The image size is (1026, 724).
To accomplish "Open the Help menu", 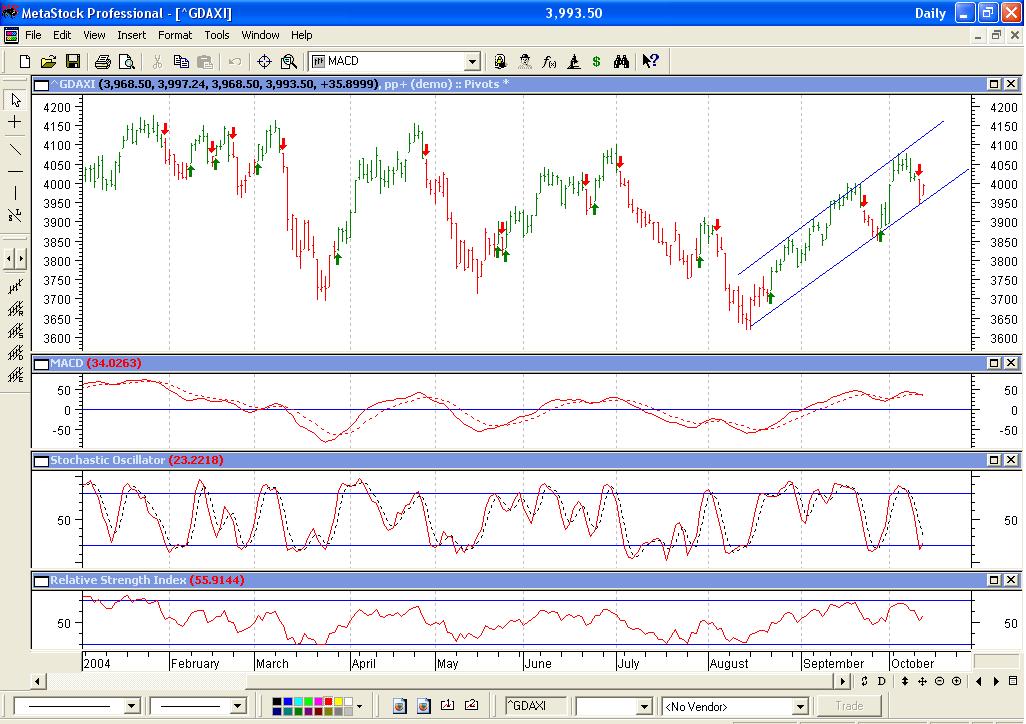I will (302, 35).
